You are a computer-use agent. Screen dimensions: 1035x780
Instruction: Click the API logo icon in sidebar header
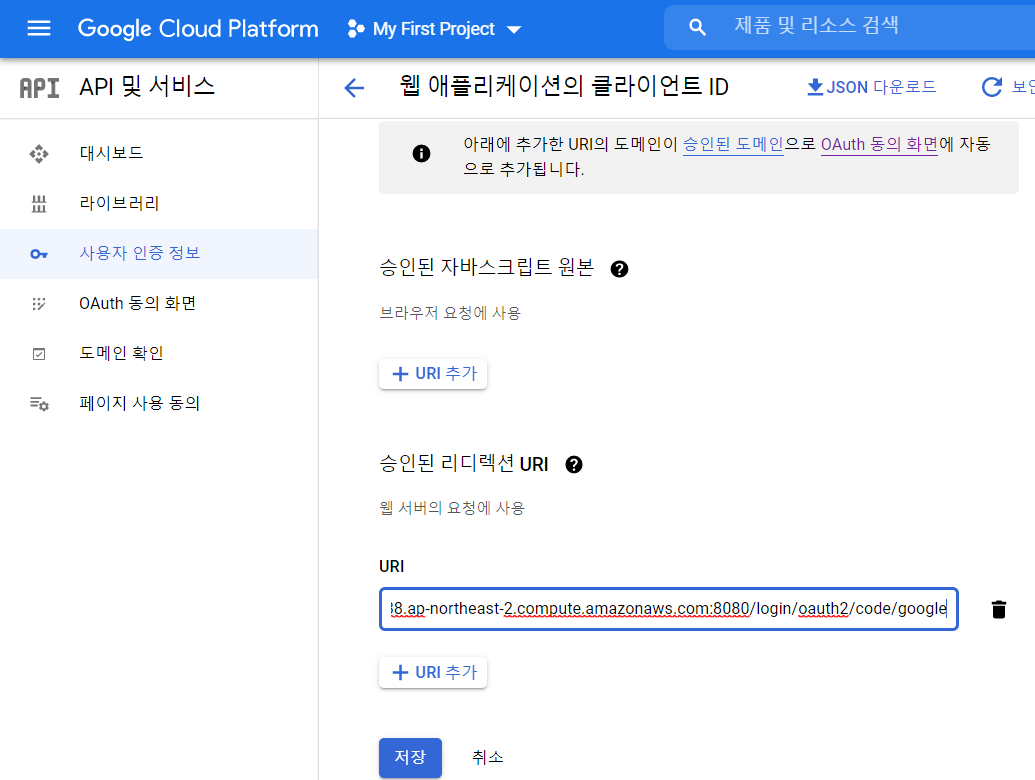click(39, 88)
